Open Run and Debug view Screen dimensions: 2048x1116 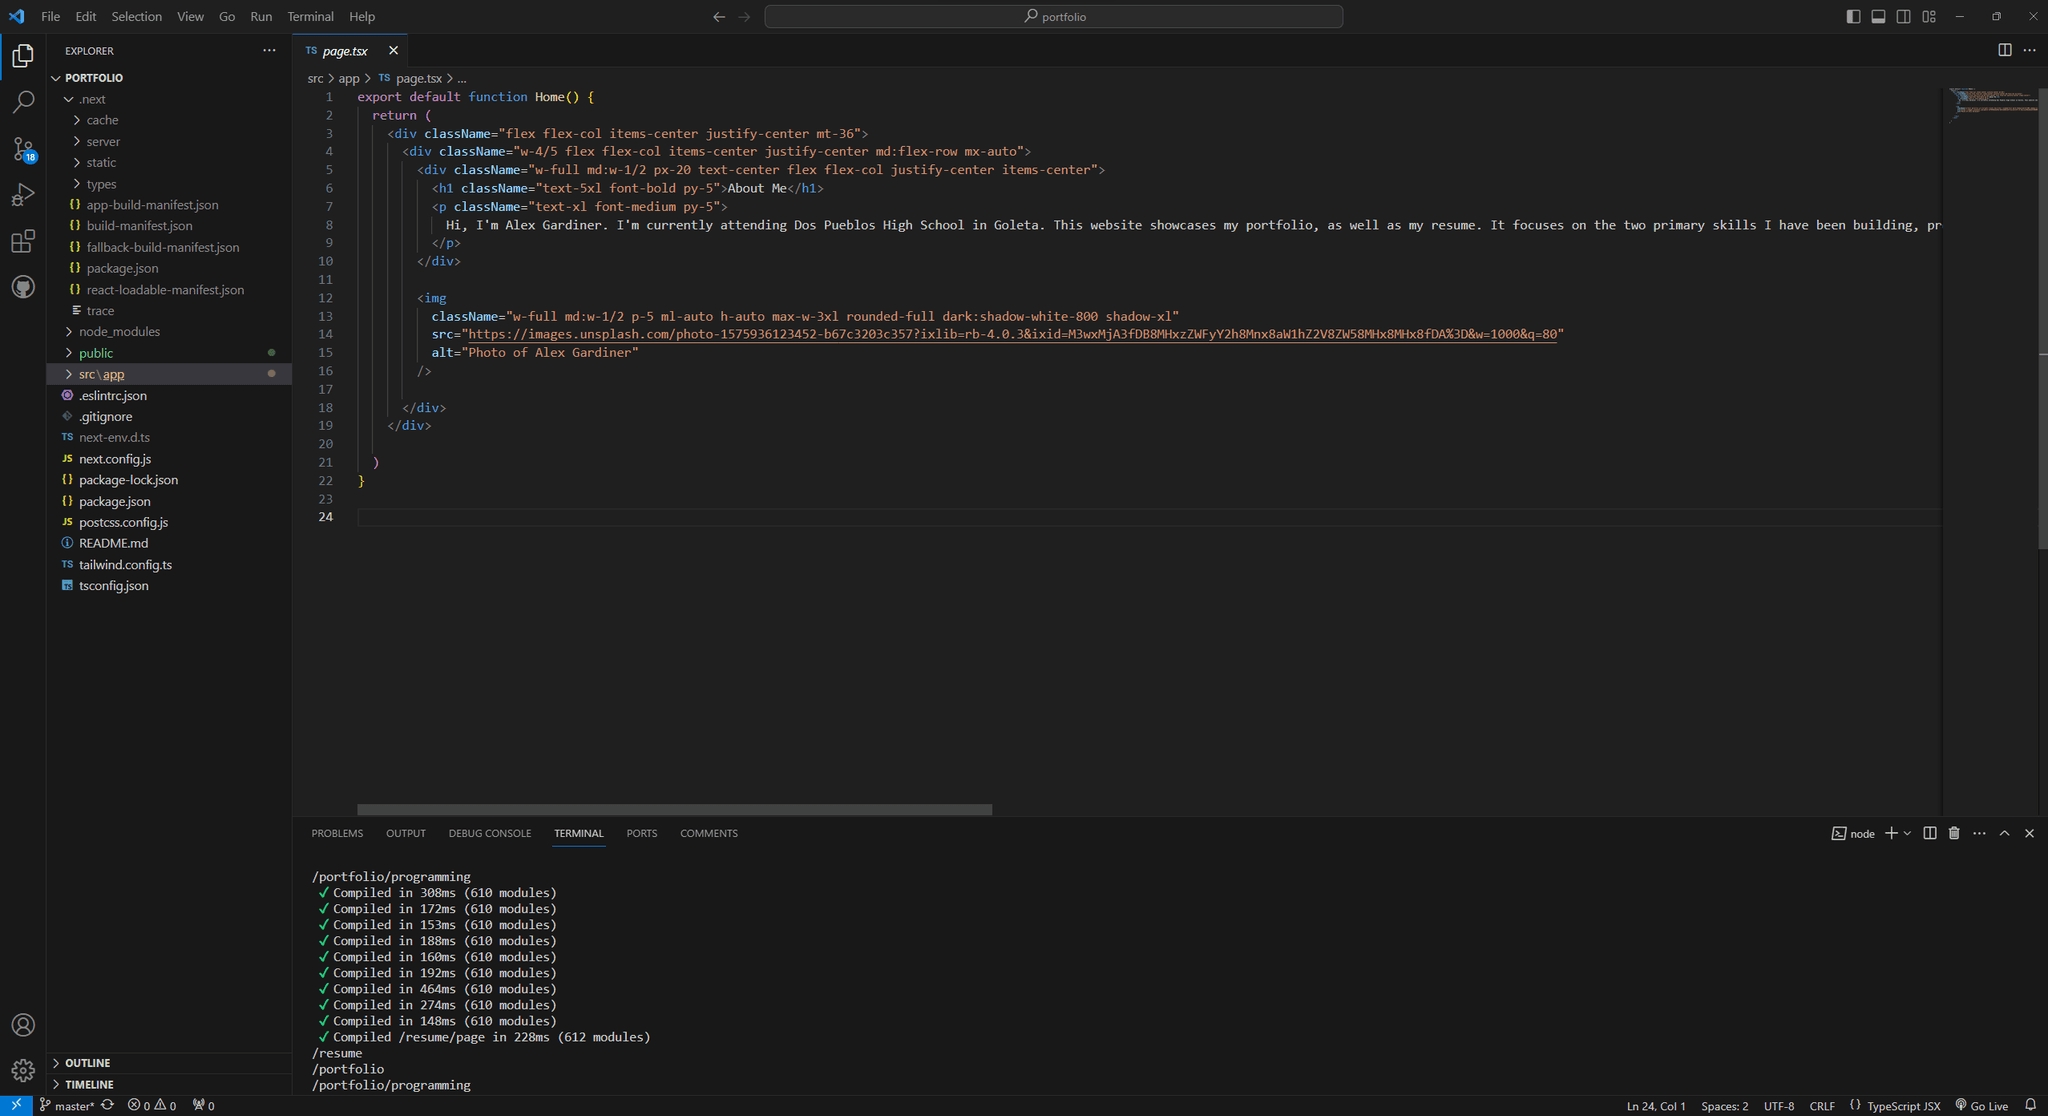tap(23, 195)
